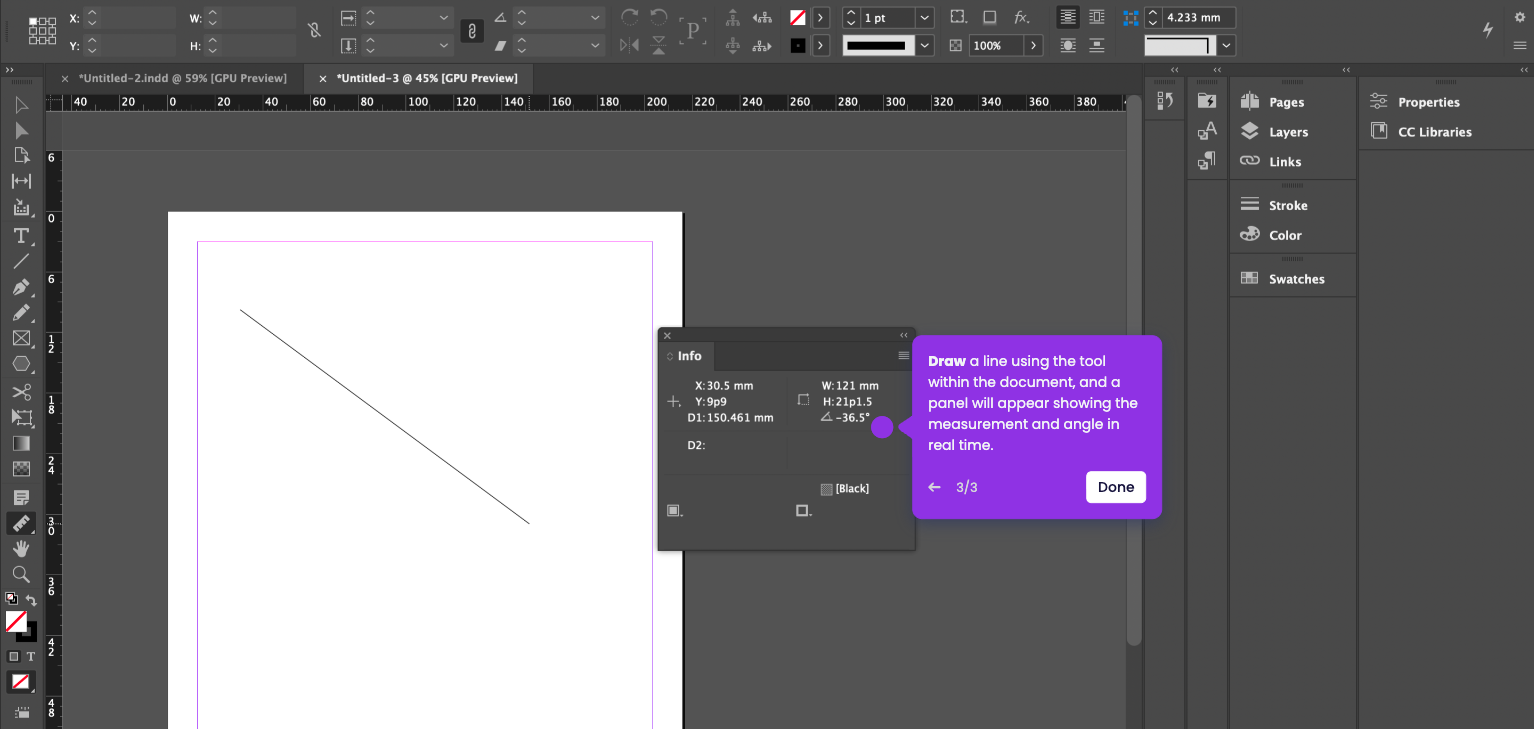Select the Polygon shape tool
The image size is (1534, 729).
[x=21, y=365]
